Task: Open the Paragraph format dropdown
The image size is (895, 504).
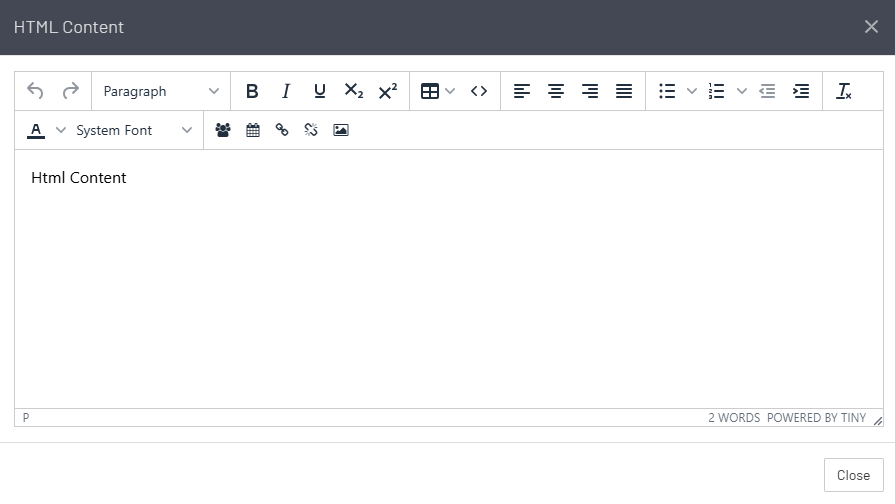Action: (x=161, y=91)
